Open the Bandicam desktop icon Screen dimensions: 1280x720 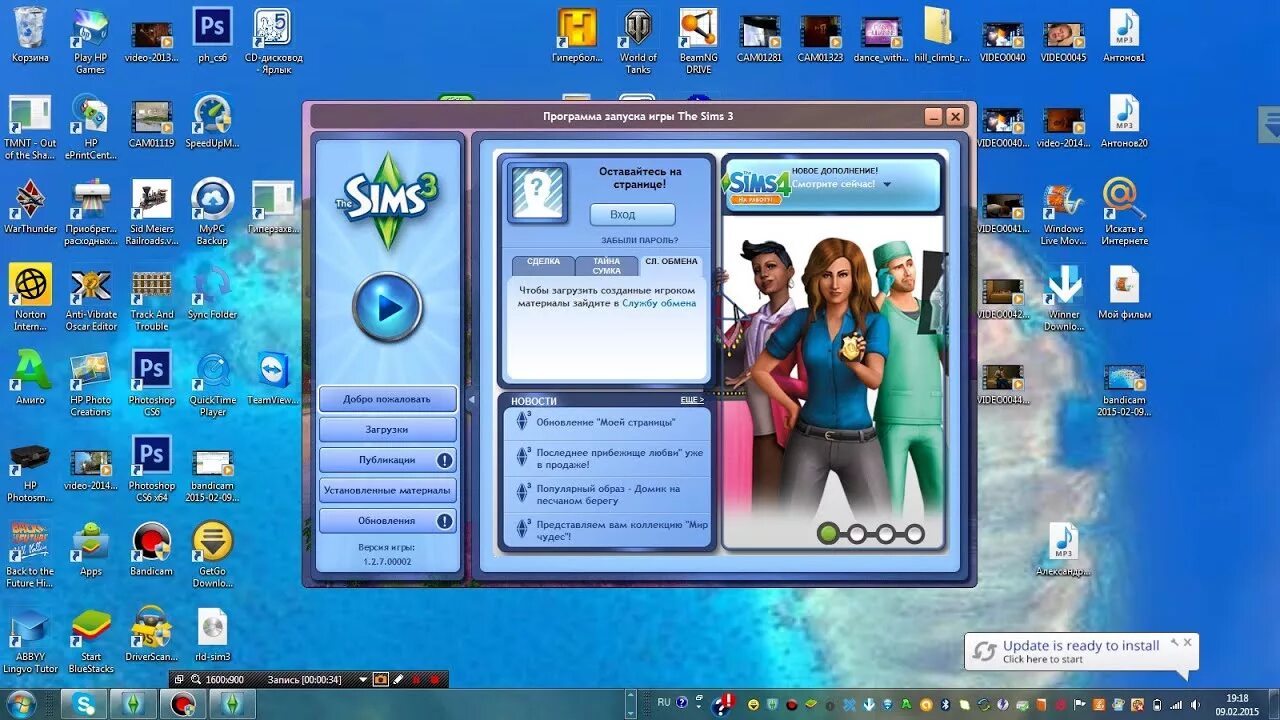tap(151, 549)
